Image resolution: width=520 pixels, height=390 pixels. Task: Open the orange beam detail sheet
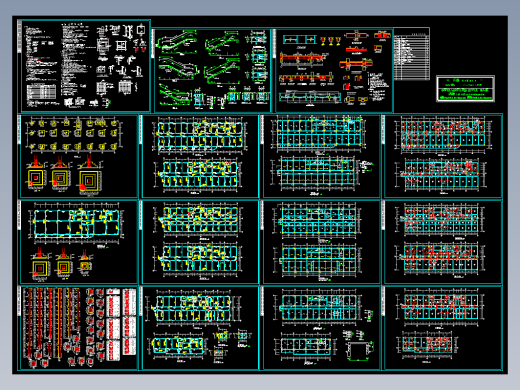[x=333, y=70]
